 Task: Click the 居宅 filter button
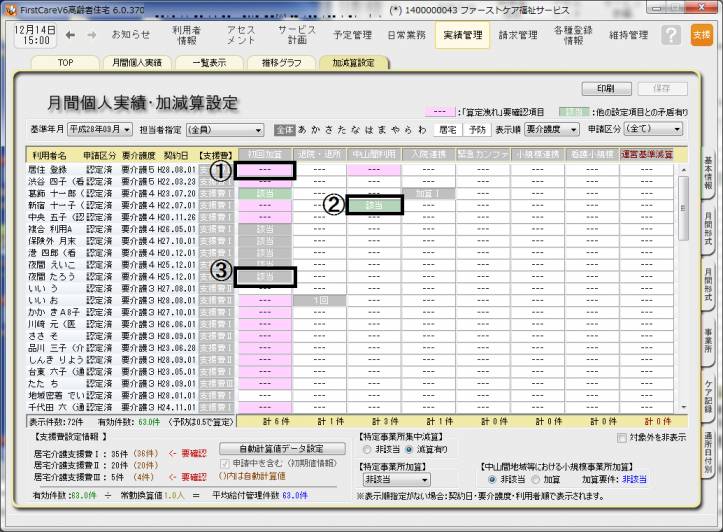(x=448, y=129)
